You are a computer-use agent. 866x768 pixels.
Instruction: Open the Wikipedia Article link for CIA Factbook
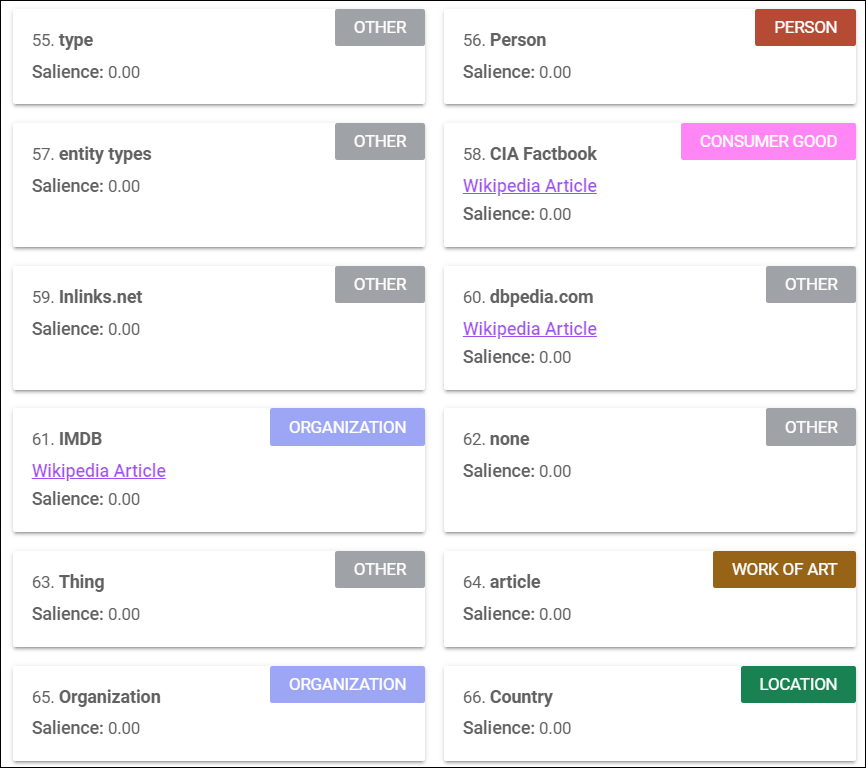pyautogui.click(x=530, y=186)
